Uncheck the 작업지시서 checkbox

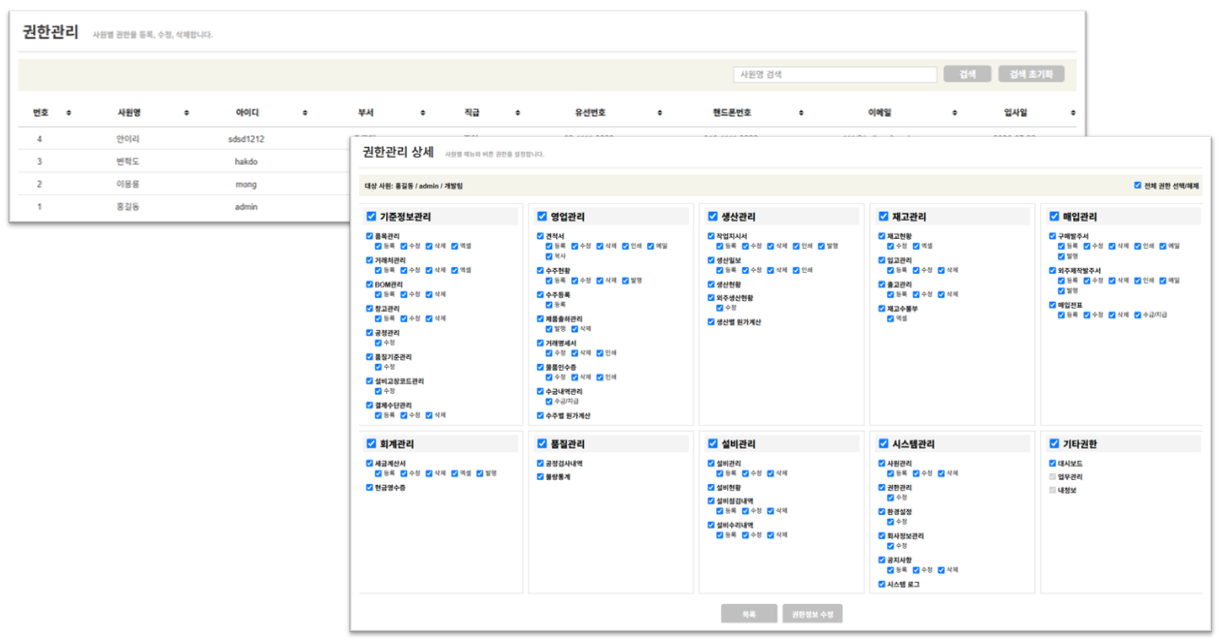[x=711, y=236]
